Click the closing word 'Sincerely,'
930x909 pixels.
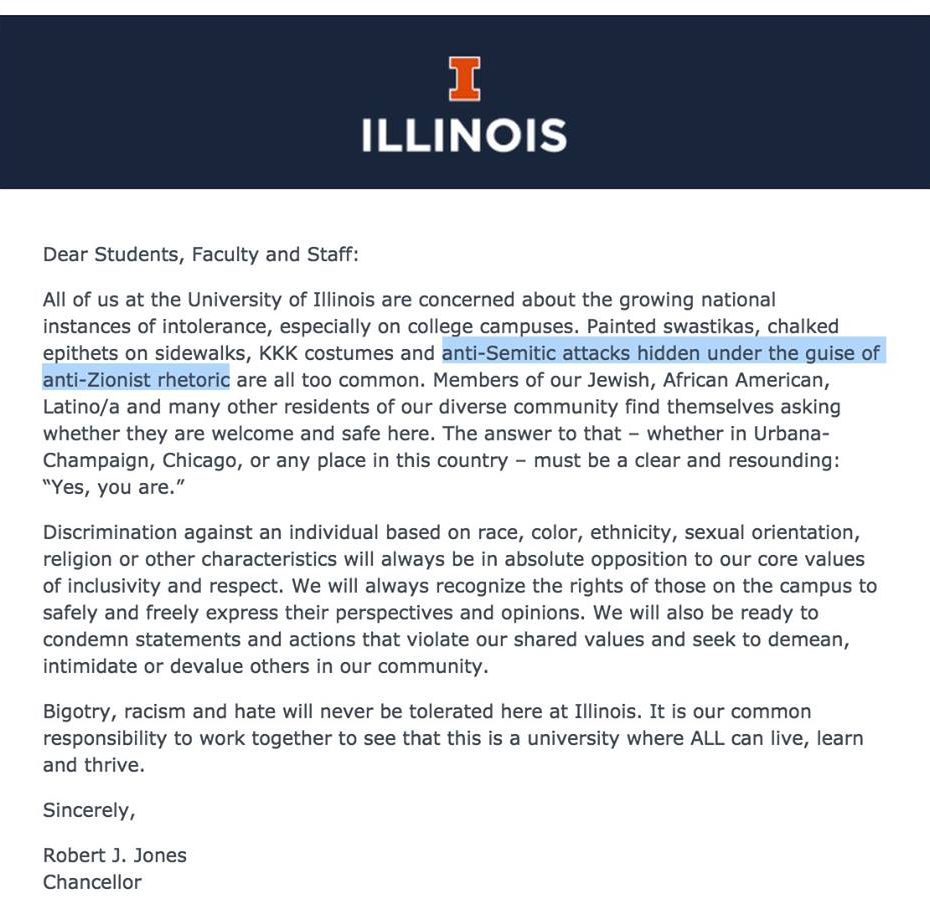(x=89, y=811)
